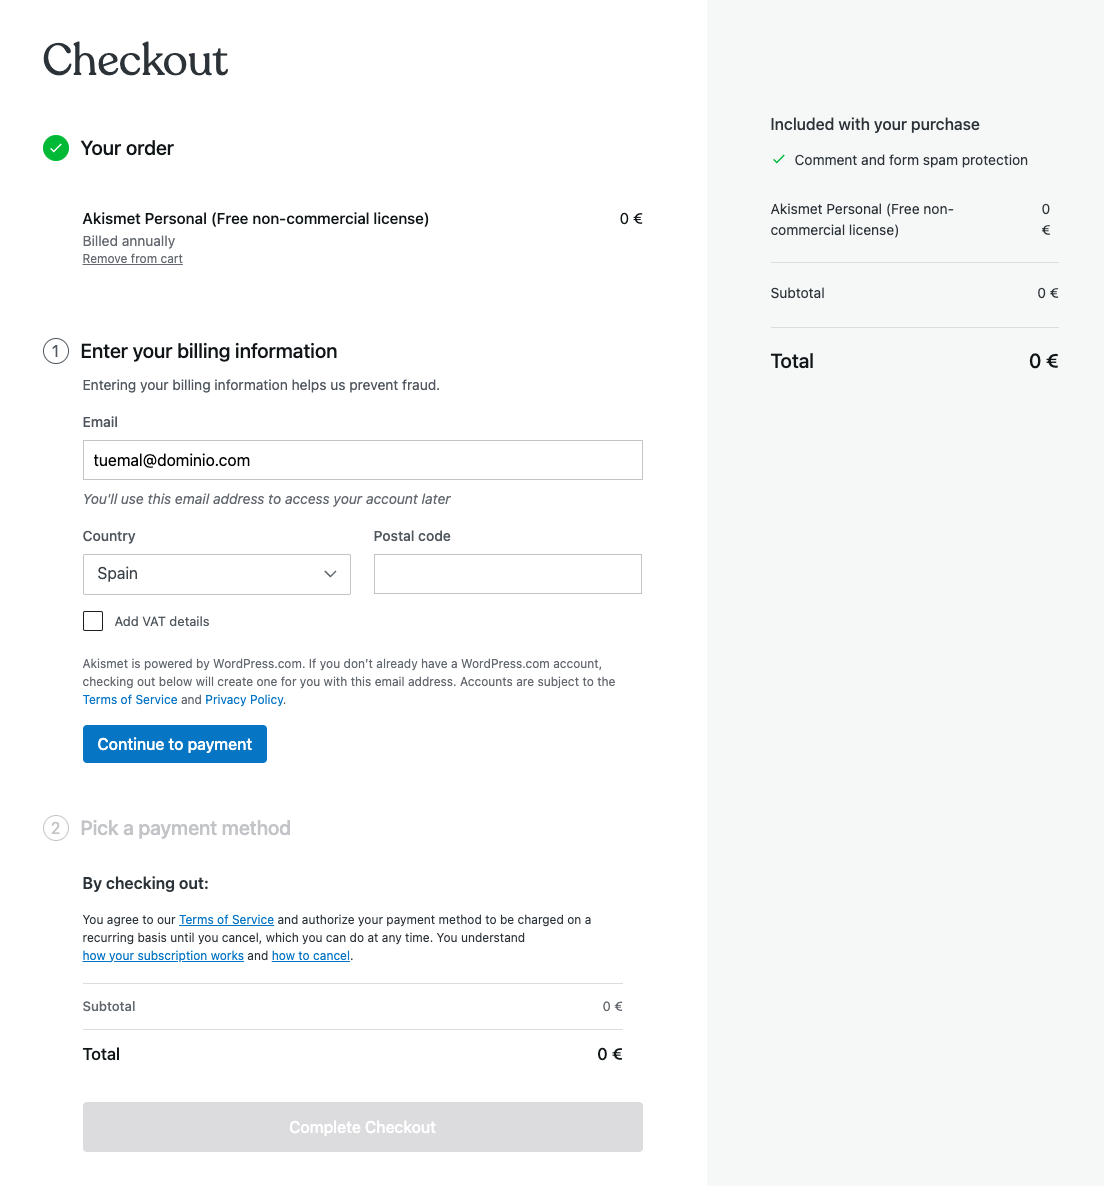The image size is (1104, 1186).
Task: Click the Country dropdown chevron arrow
Action: click(330, 574)
